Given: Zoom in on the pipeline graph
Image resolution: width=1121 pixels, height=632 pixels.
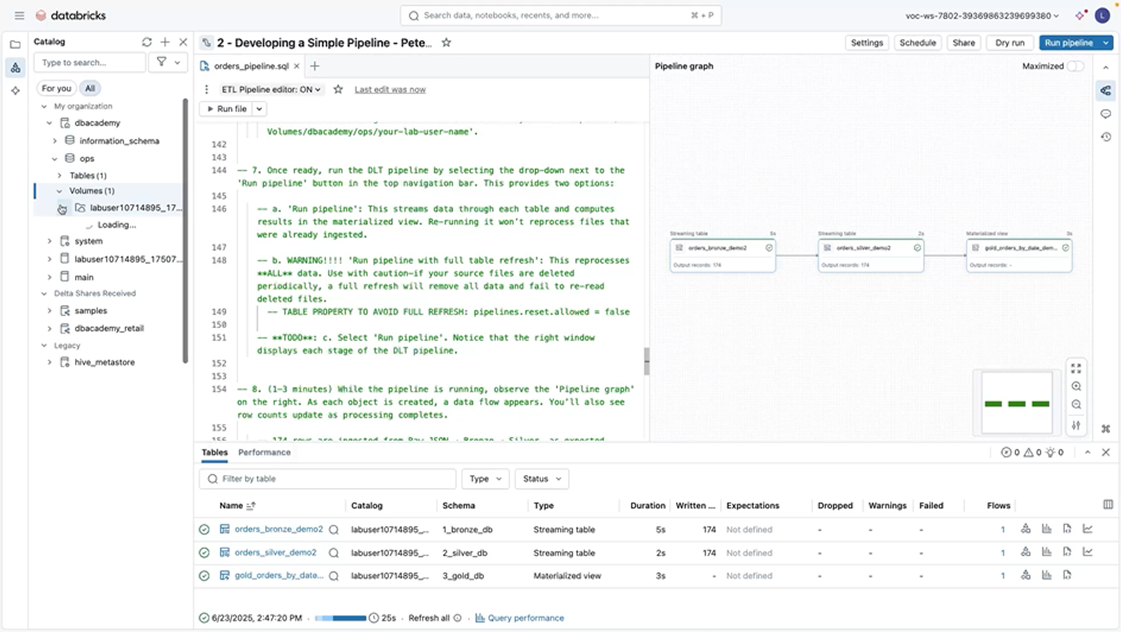Looking at the screenshot, I should (x=1076, y=386).
